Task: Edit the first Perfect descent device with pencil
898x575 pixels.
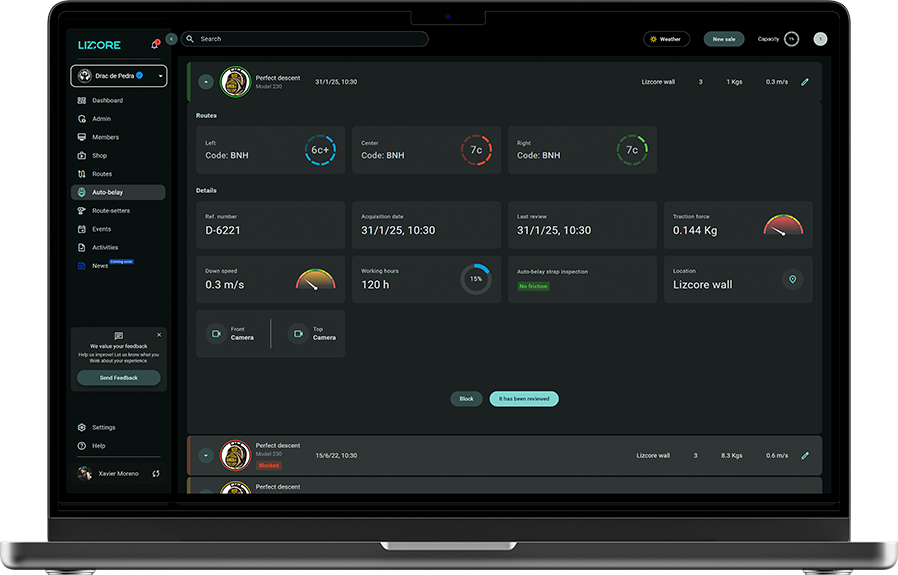Action: point(805,82)
